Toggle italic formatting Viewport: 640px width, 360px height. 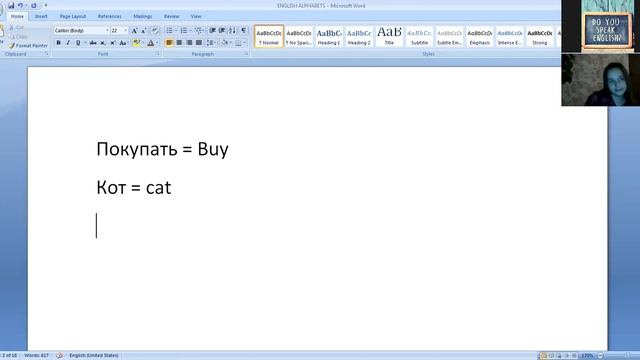tap(68, 43)
